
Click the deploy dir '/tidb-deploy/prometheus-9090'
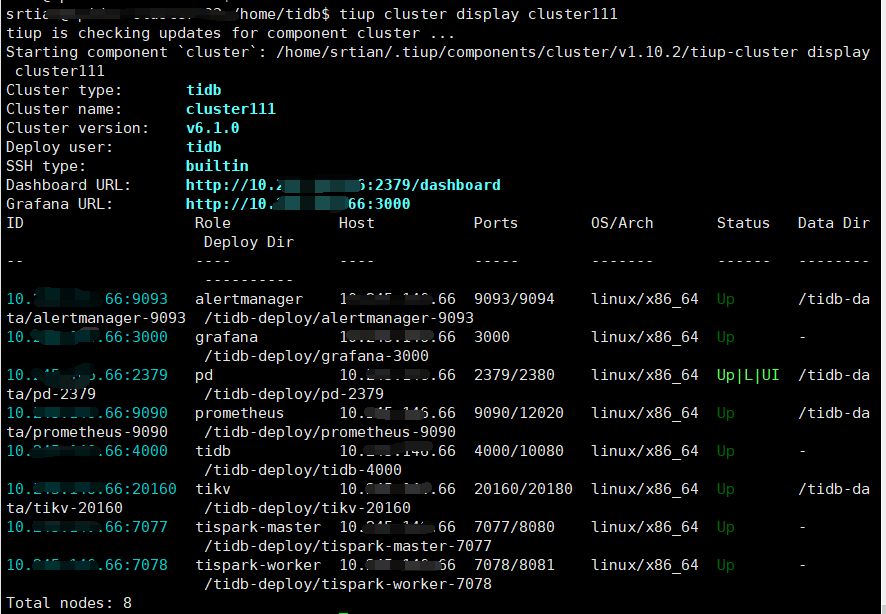tap(329, 432)
